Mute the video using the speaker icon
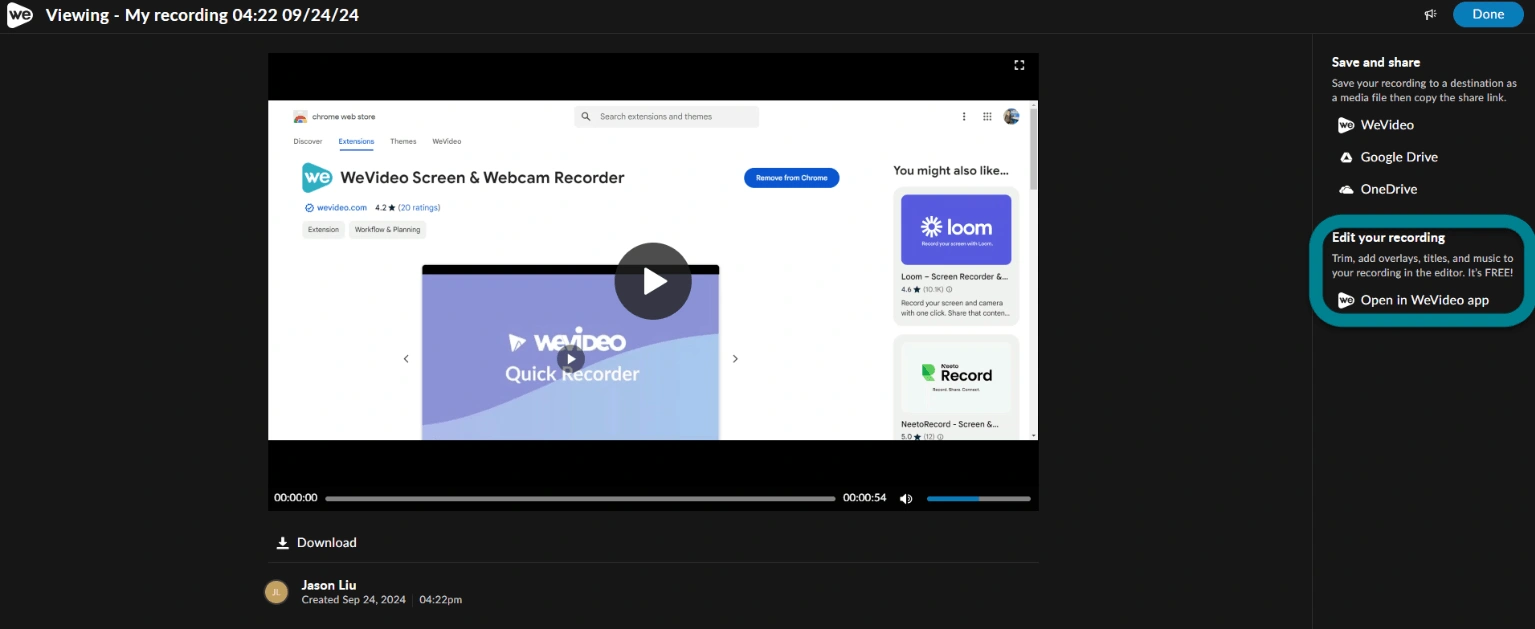The image size is (1535, 629). tap(906, 498)
